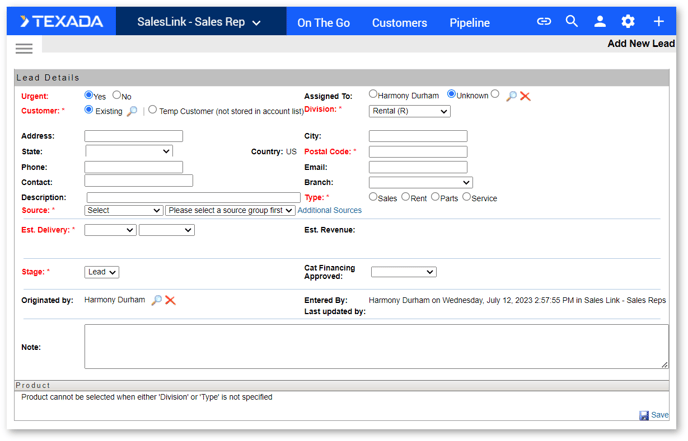Open the Customers menu
This screenshot has height=441, width=688.
tap(399, 23)
